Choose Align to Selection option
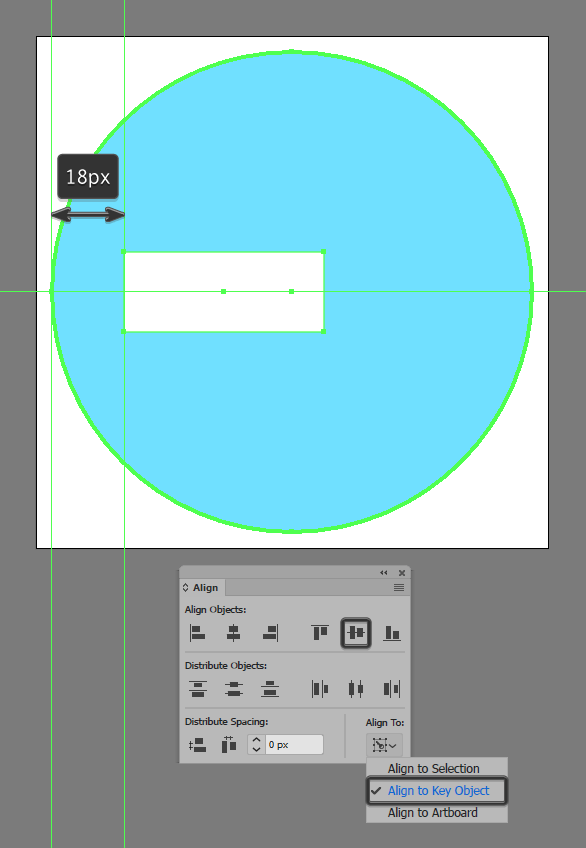Screen dimensions: 586x848 pos(437,768)
